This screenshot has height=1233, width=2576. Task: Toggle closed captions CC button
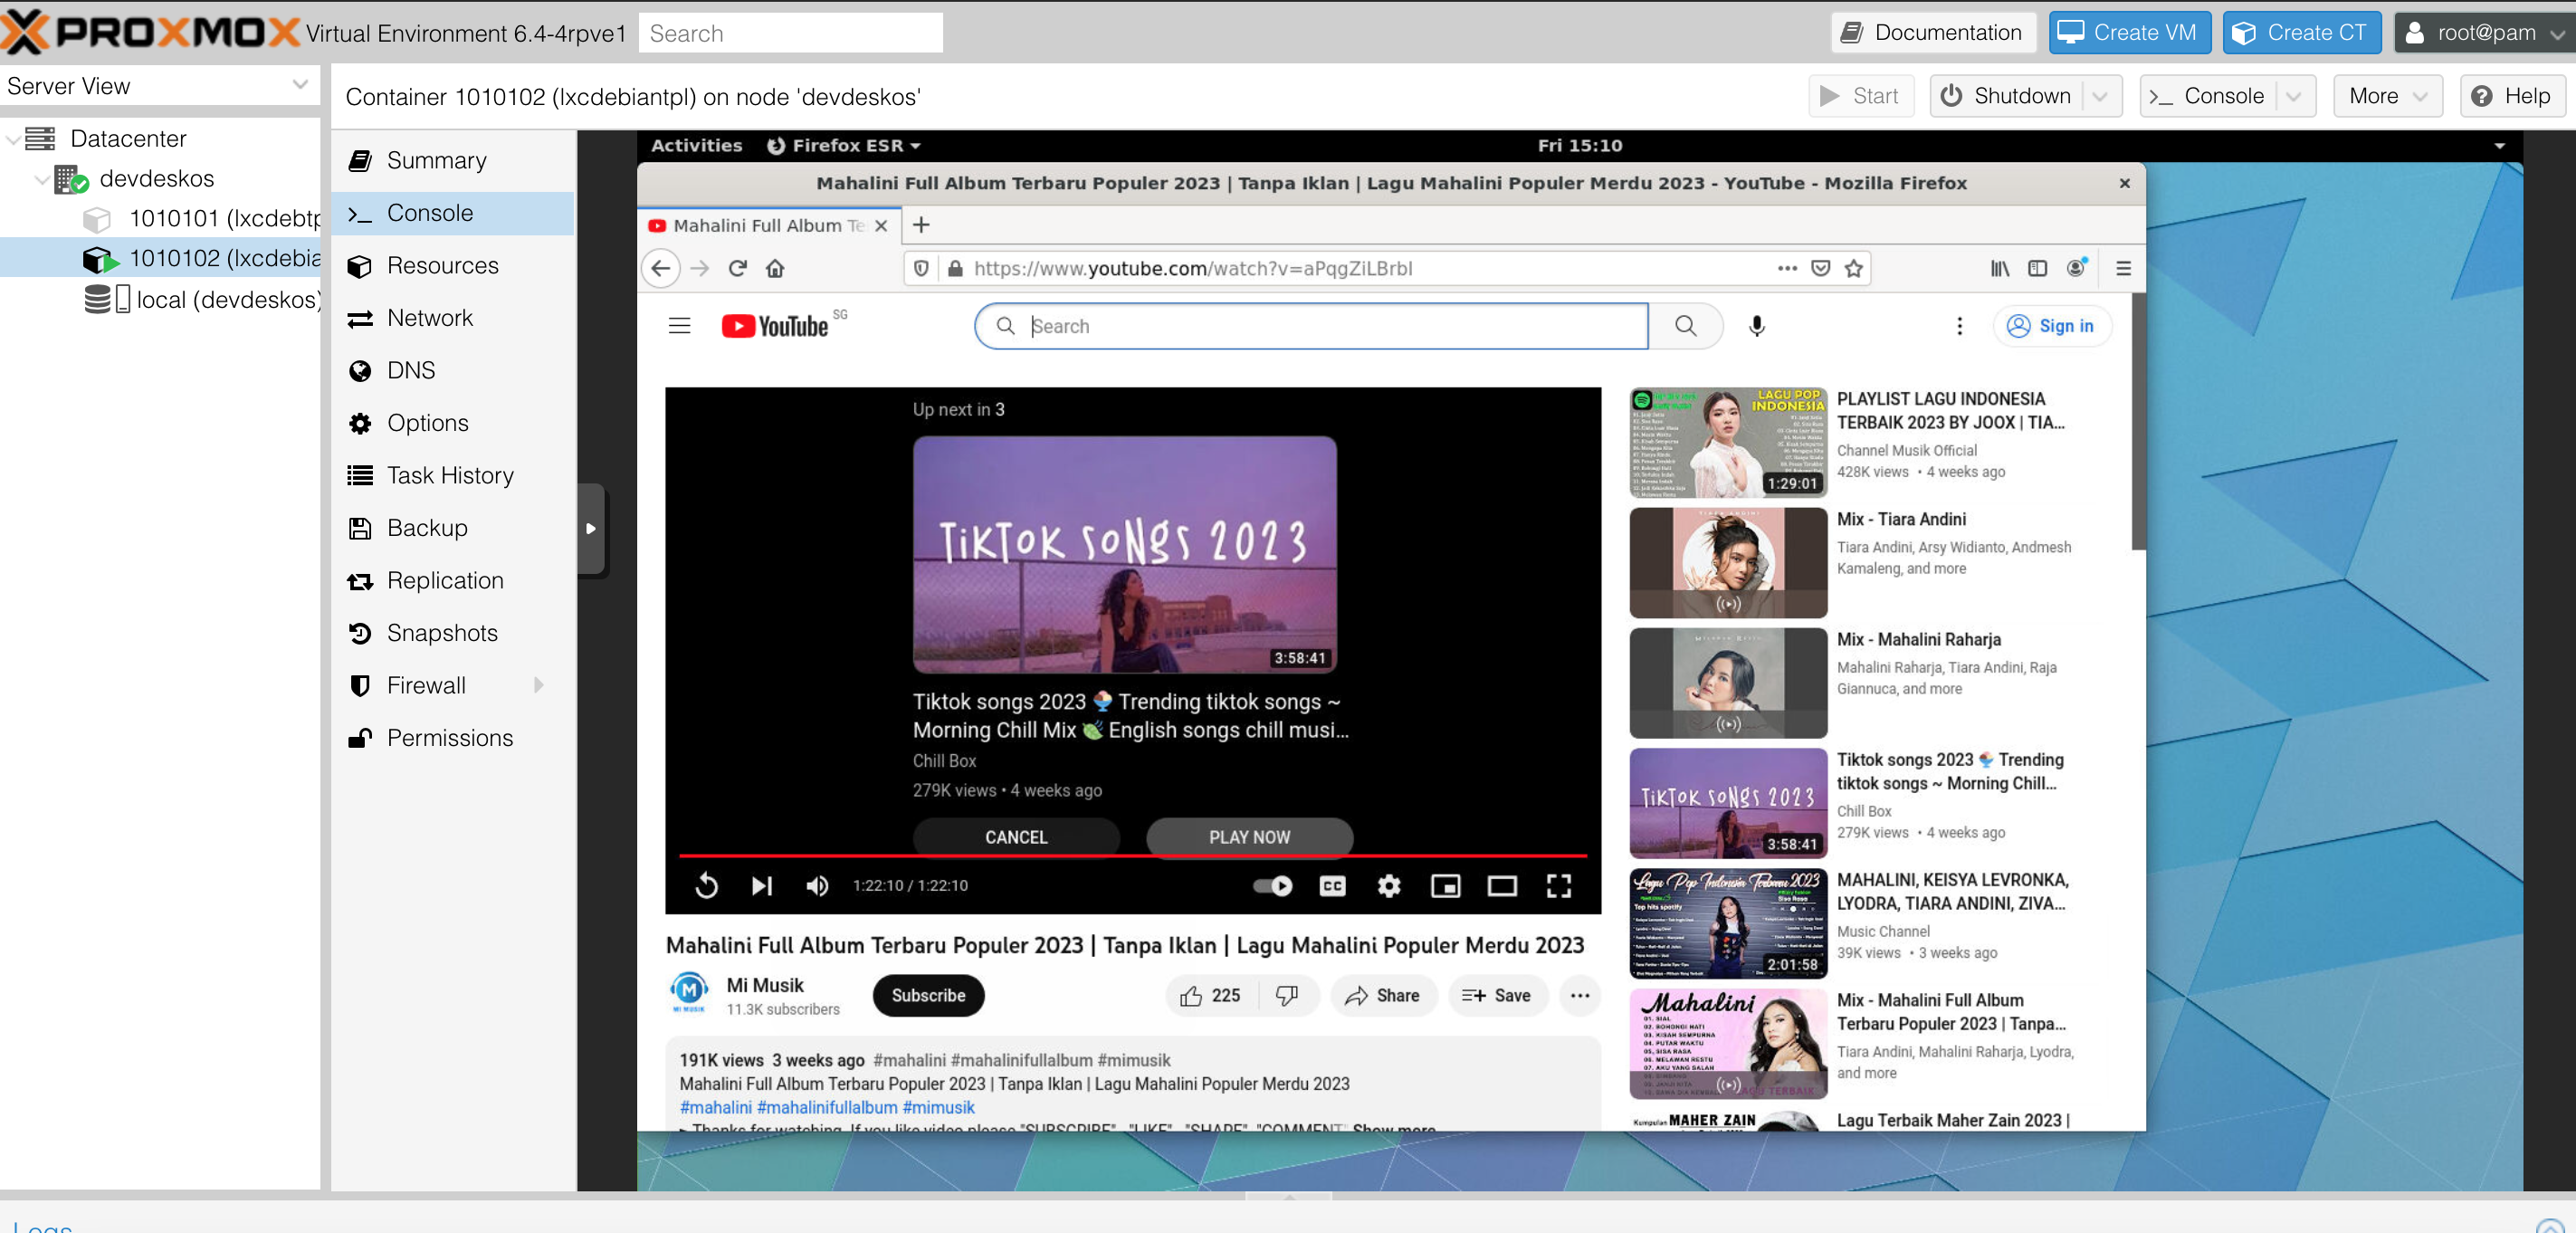pyautogui.click(x=1332, y=885)
